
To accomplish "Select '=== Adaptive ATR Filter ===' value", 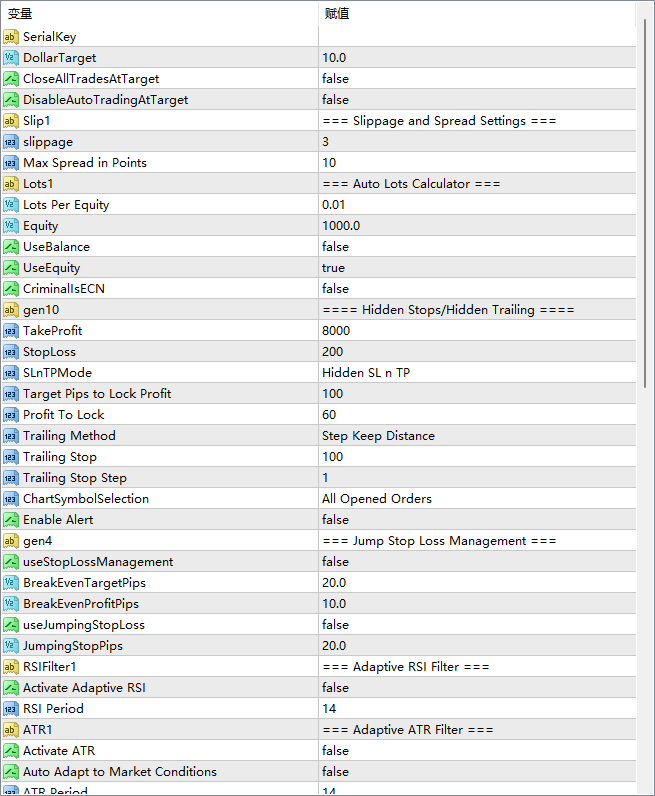I will (408, 730).
